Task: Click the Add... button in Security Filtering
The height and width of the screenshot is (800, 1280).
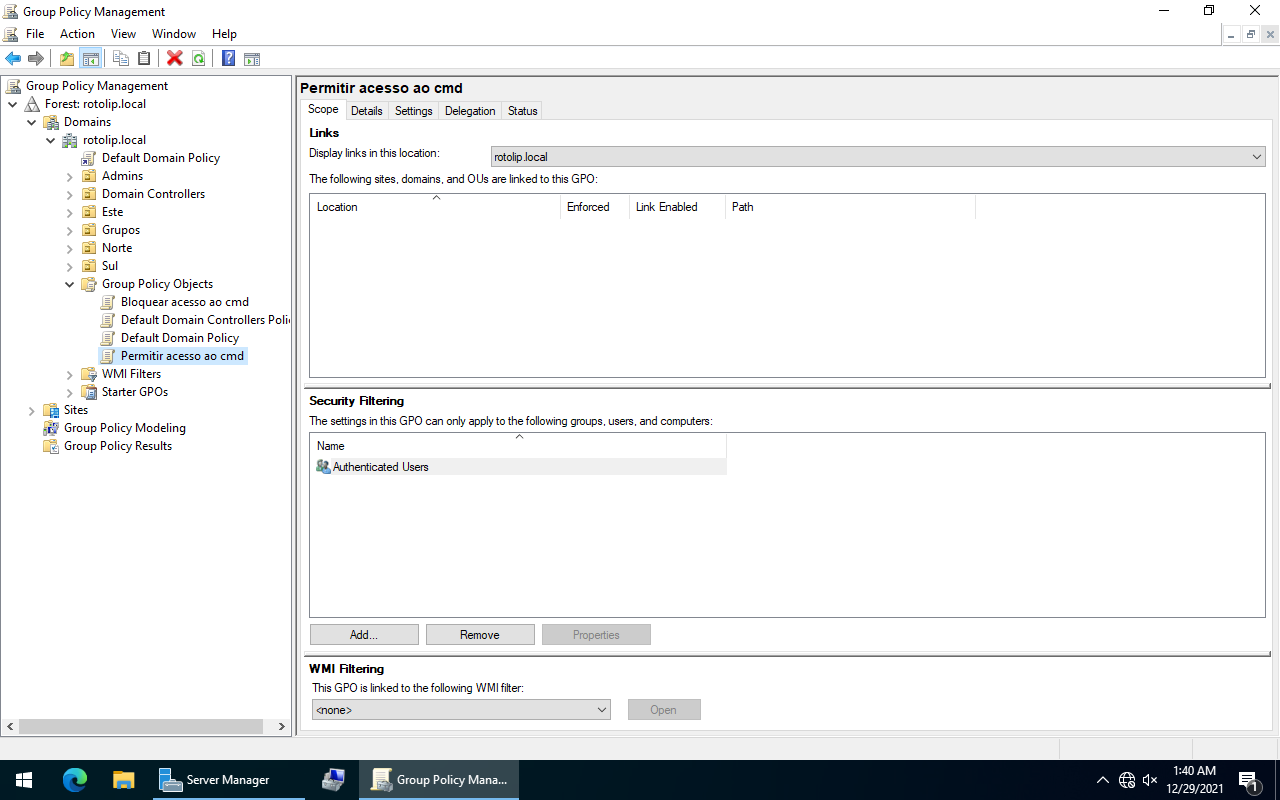Action: [364, 635]
